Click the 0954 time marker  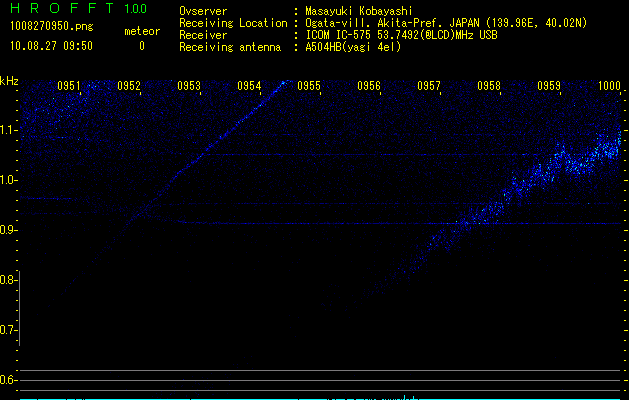coord(249,86)
